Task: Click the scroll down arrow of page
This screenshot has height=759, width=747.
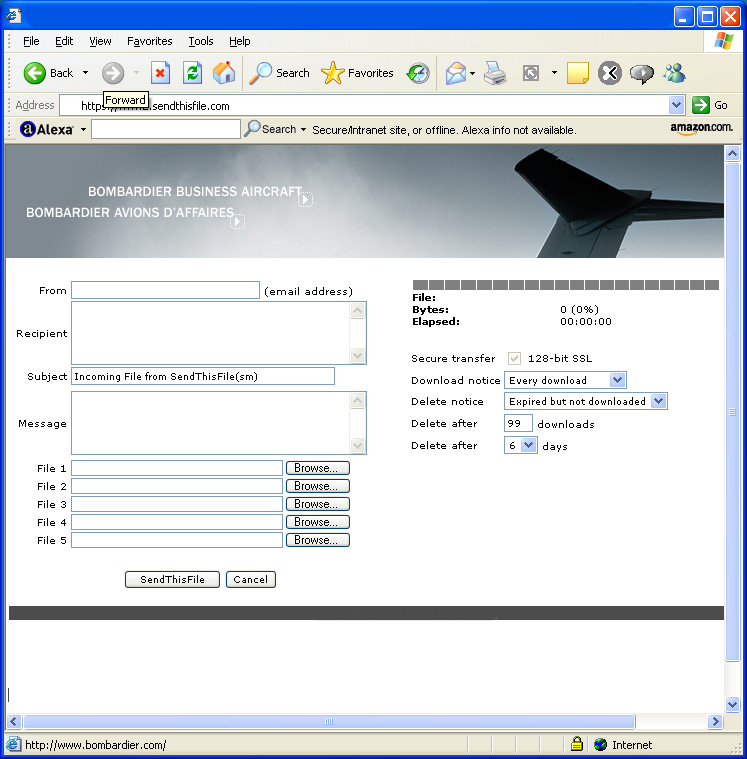Action: 732,705
